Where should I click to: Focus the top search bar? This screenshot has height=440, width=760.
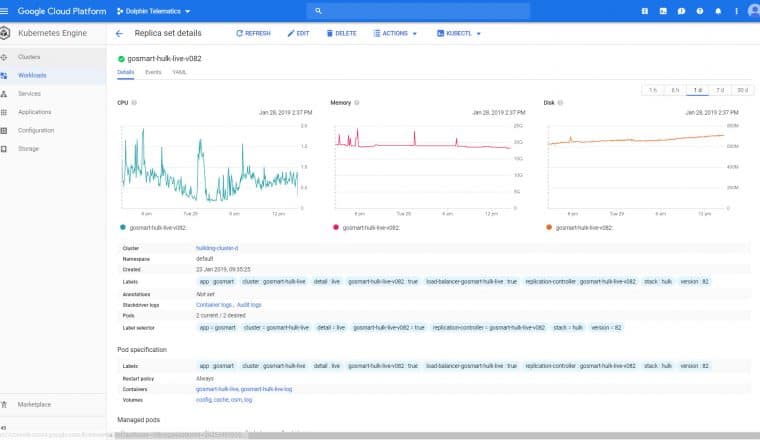pos(418,11)
